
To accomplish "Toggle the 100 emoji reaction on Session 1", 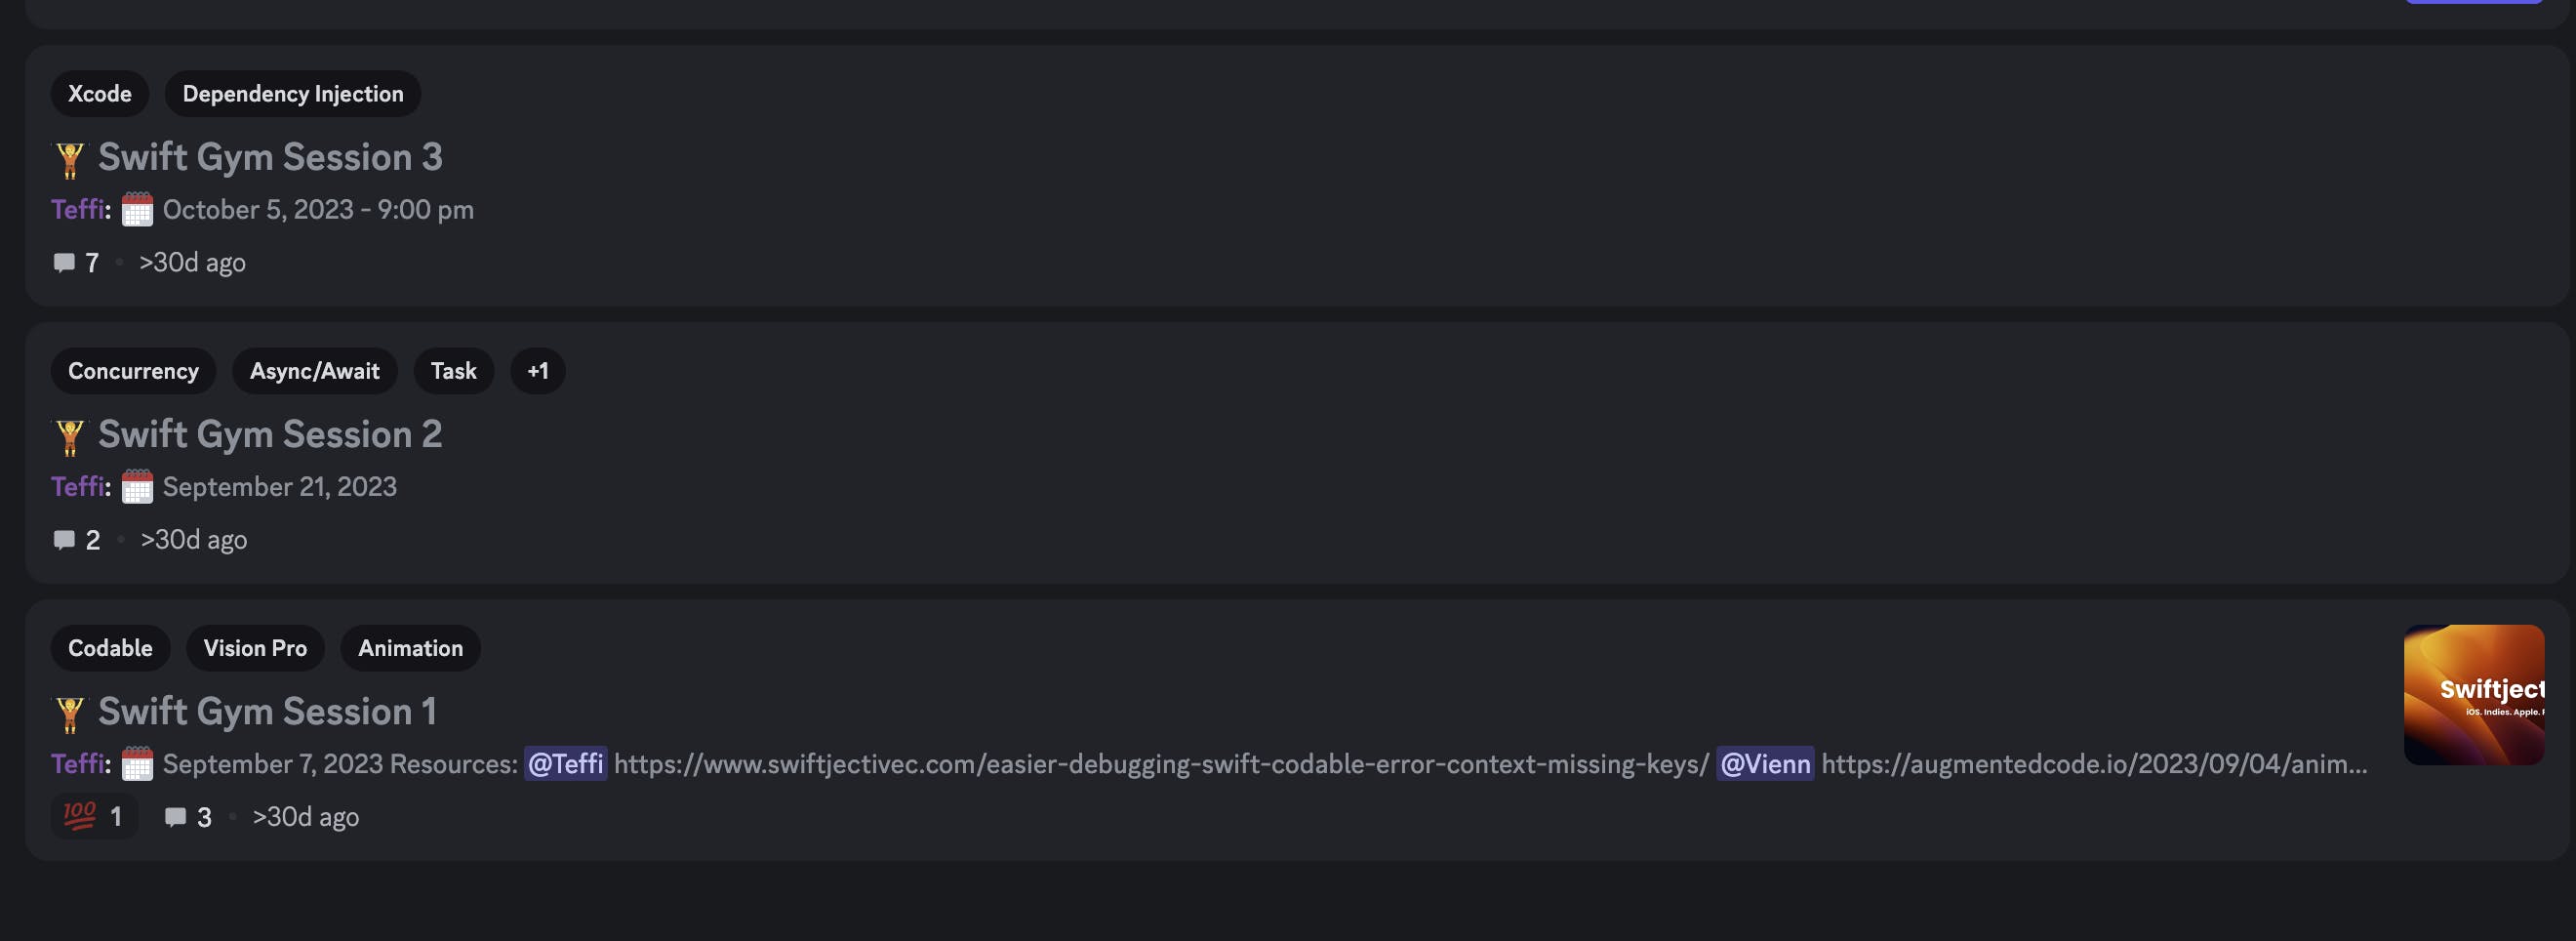I will point(94,817).
